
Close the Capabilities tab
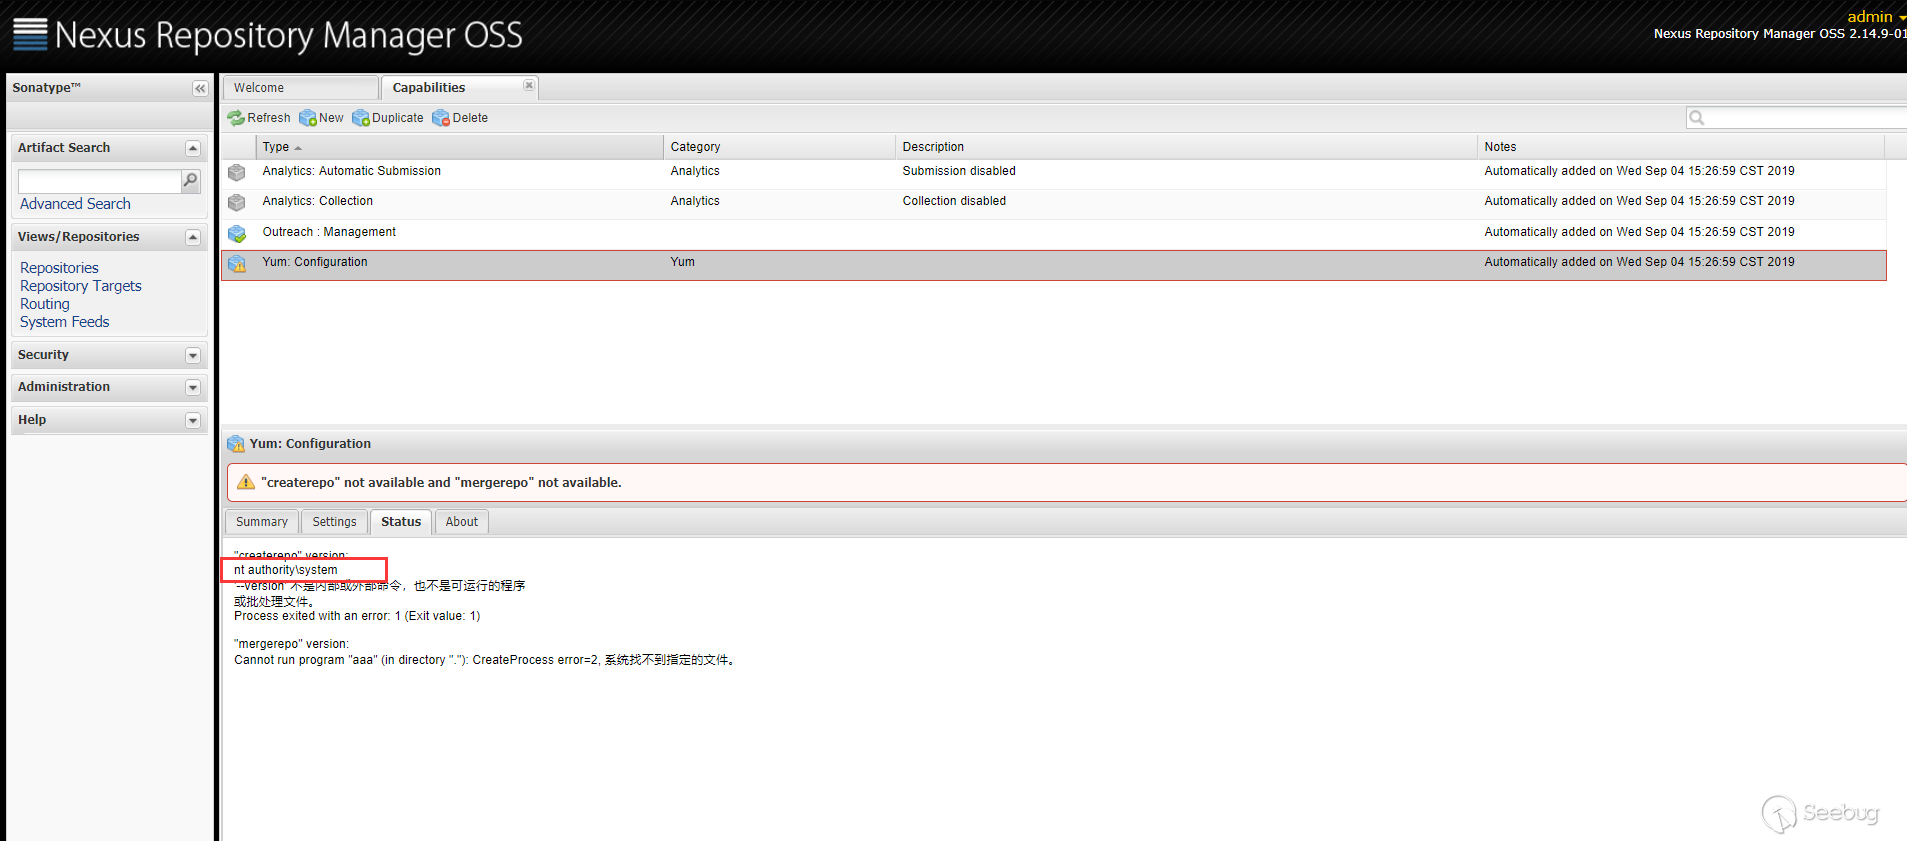[529, 86]
